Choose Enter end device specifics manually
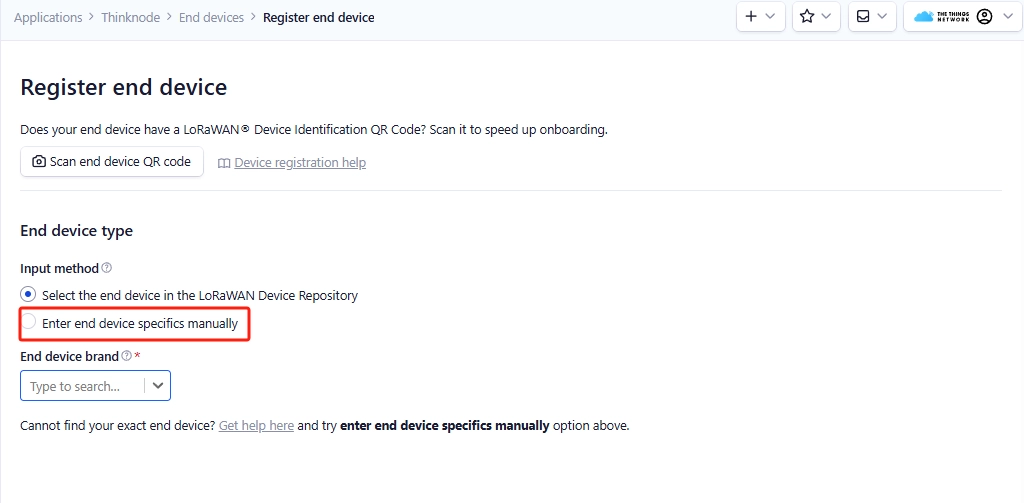1024x503 pixels. [x=29, y=323]
